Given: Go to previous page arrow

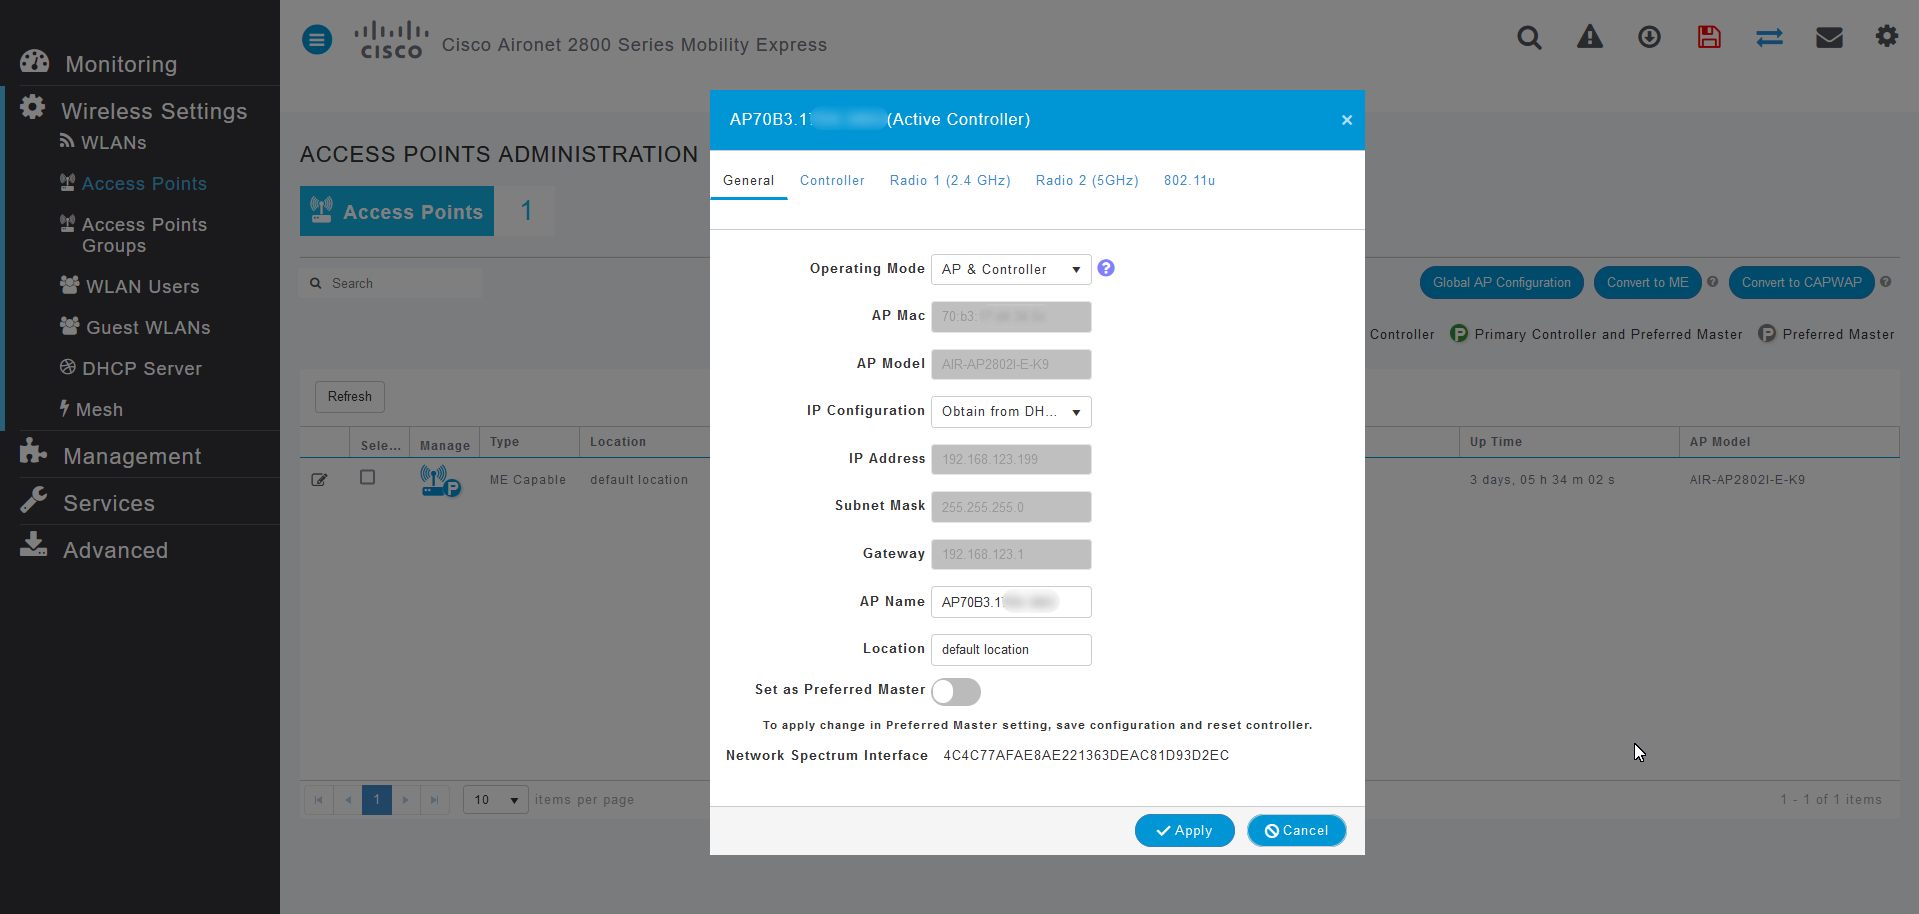Looking at the screenshot, I should [x=347, y=800].
